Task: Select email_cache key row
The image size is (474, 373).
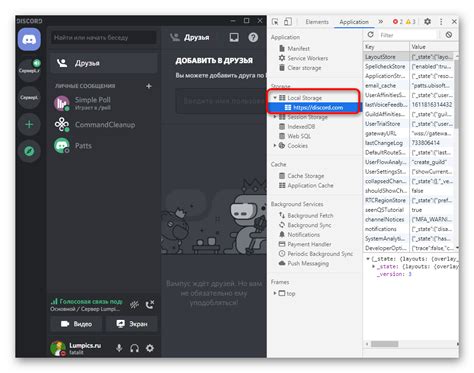Action: [409, 86]
